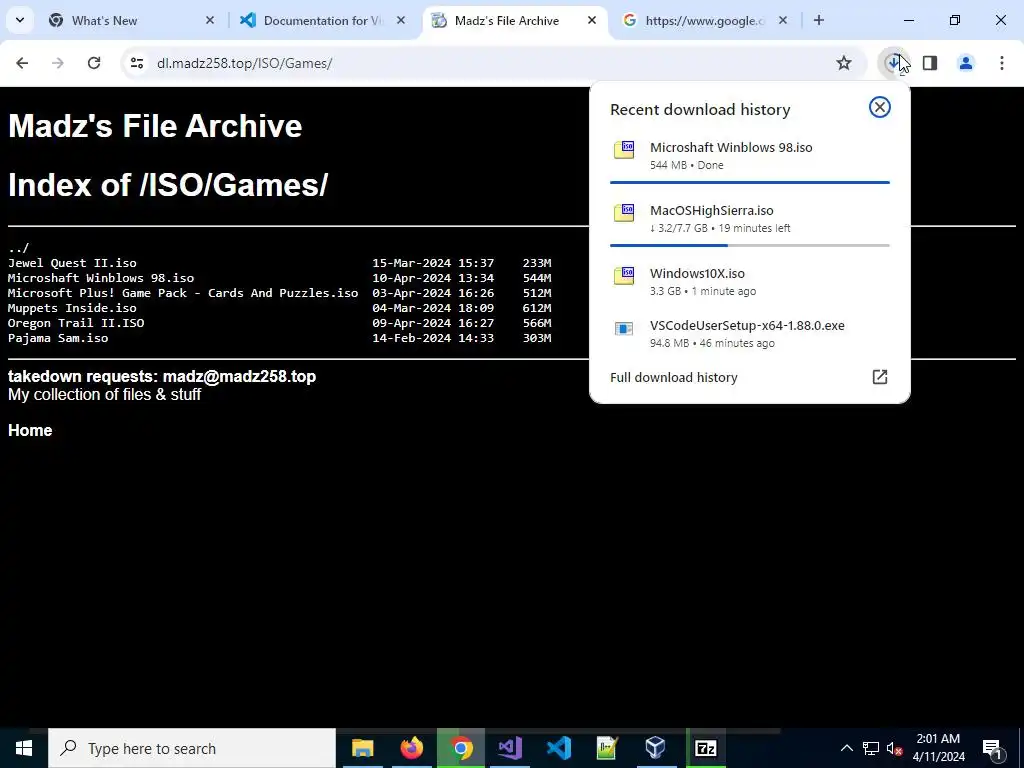This screenshot has width=1024, height=768.
Task: Click VSCodeUserSetup-x64-1.88.0.exe entry name
Action: [747, 325]
